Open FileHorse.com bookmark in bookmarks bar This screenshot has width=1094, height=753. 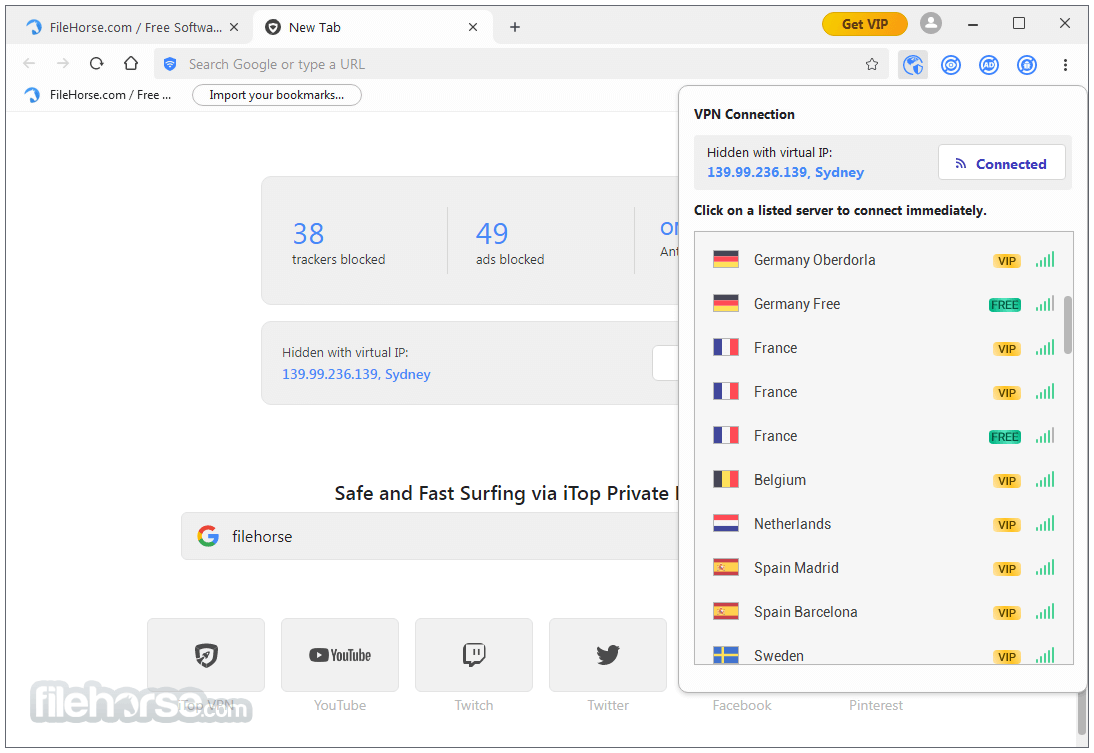98,95
